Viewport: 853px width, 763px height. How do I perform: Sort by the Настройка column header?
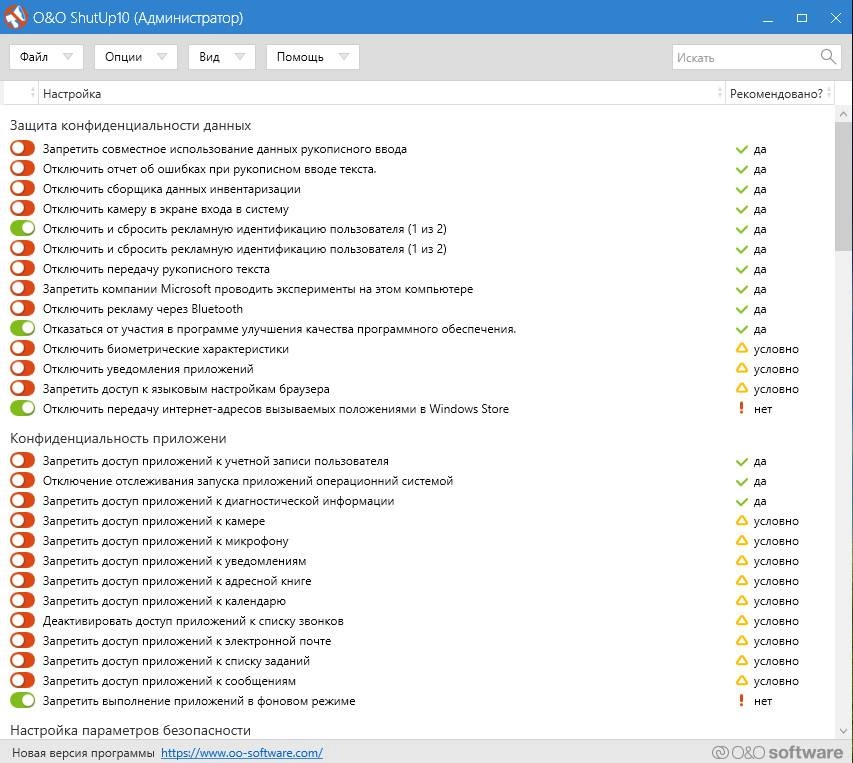click(x=381, y=94)
